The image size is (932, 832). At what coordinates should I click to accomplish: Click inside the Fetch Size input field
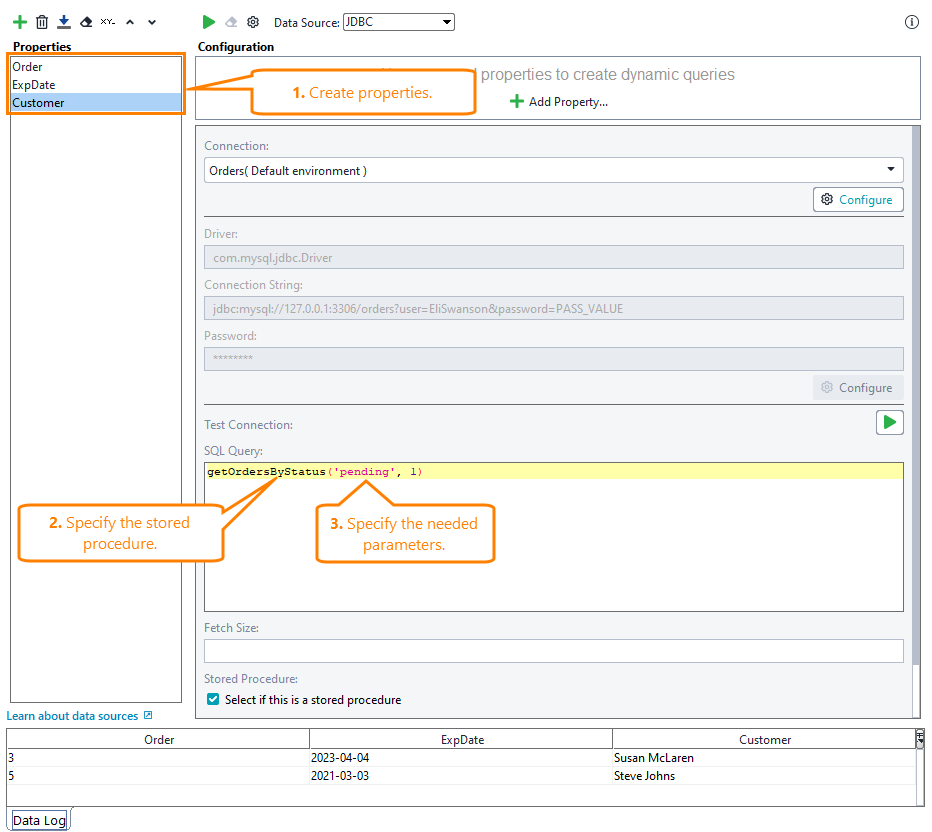click(552, 650)
